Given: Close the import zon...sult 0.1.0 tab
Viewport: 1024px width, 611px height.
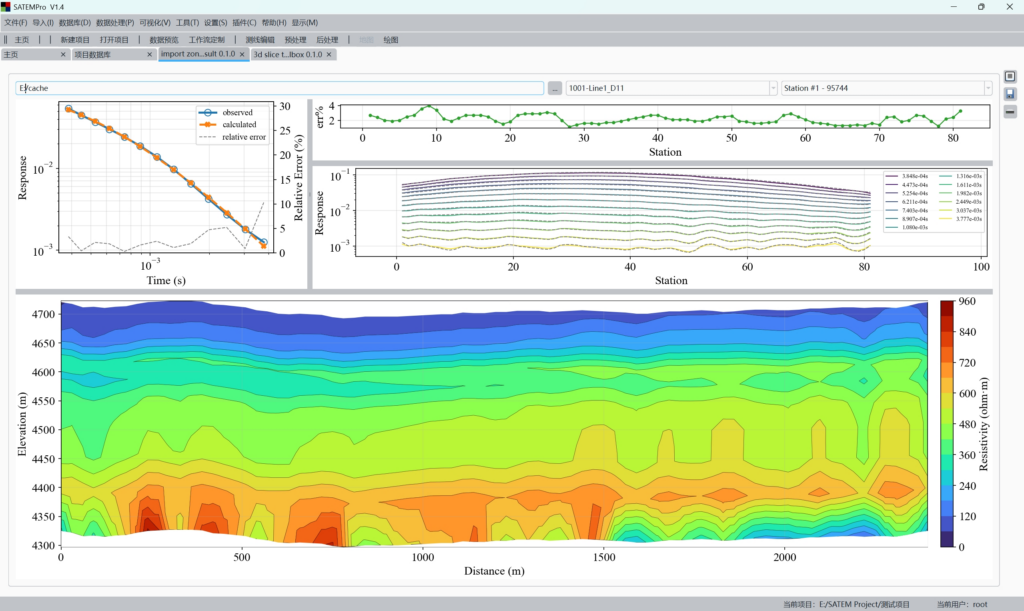Looking at the screenshot, I should pos(242,54).
